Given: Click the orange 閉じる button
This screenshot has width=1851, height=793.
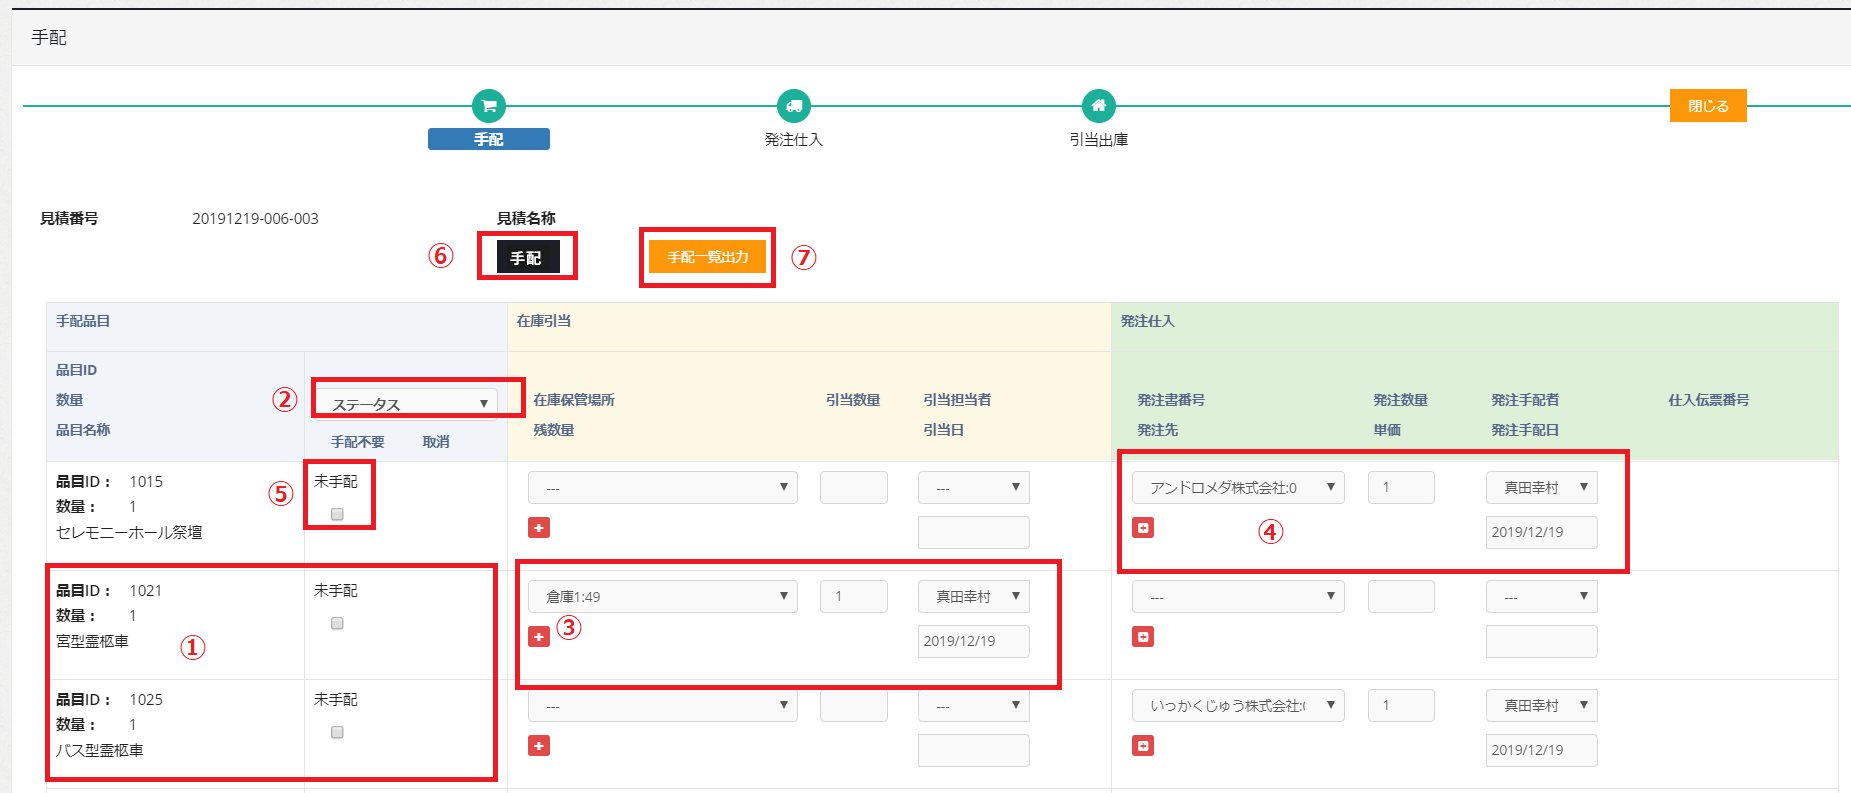Looking at the screenshot, I should [x=1707, y=106].
